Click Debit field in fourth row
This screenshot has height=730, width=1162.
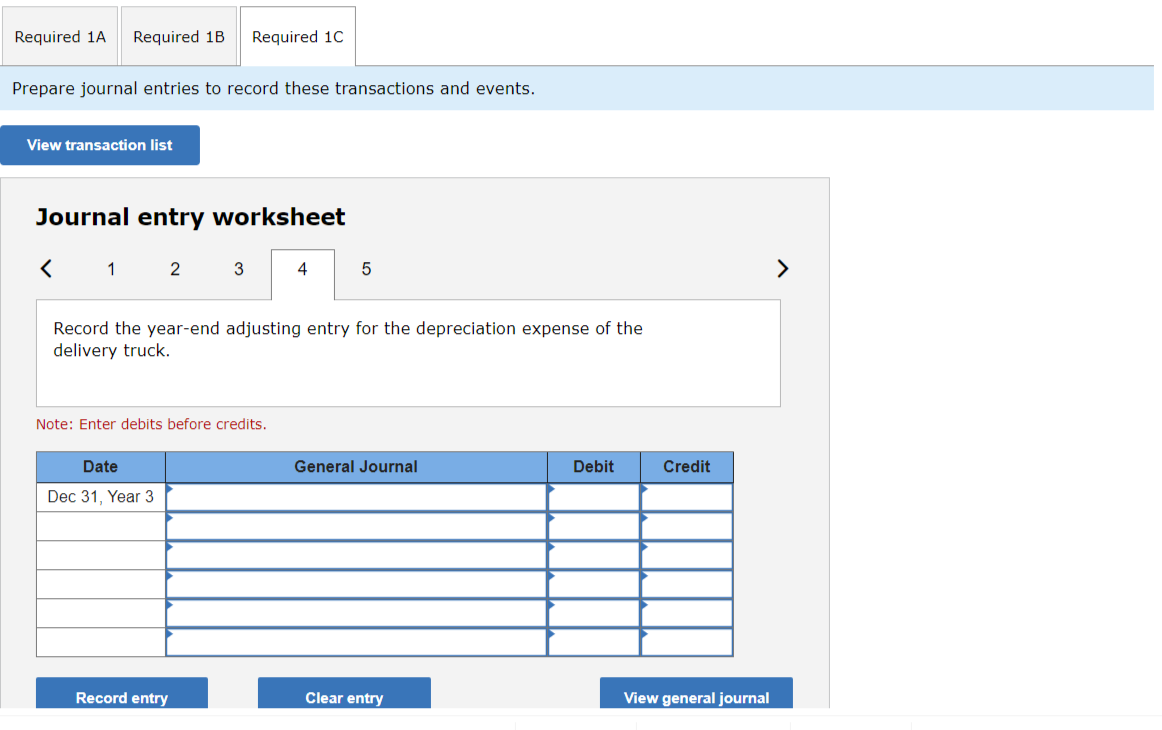594,584
